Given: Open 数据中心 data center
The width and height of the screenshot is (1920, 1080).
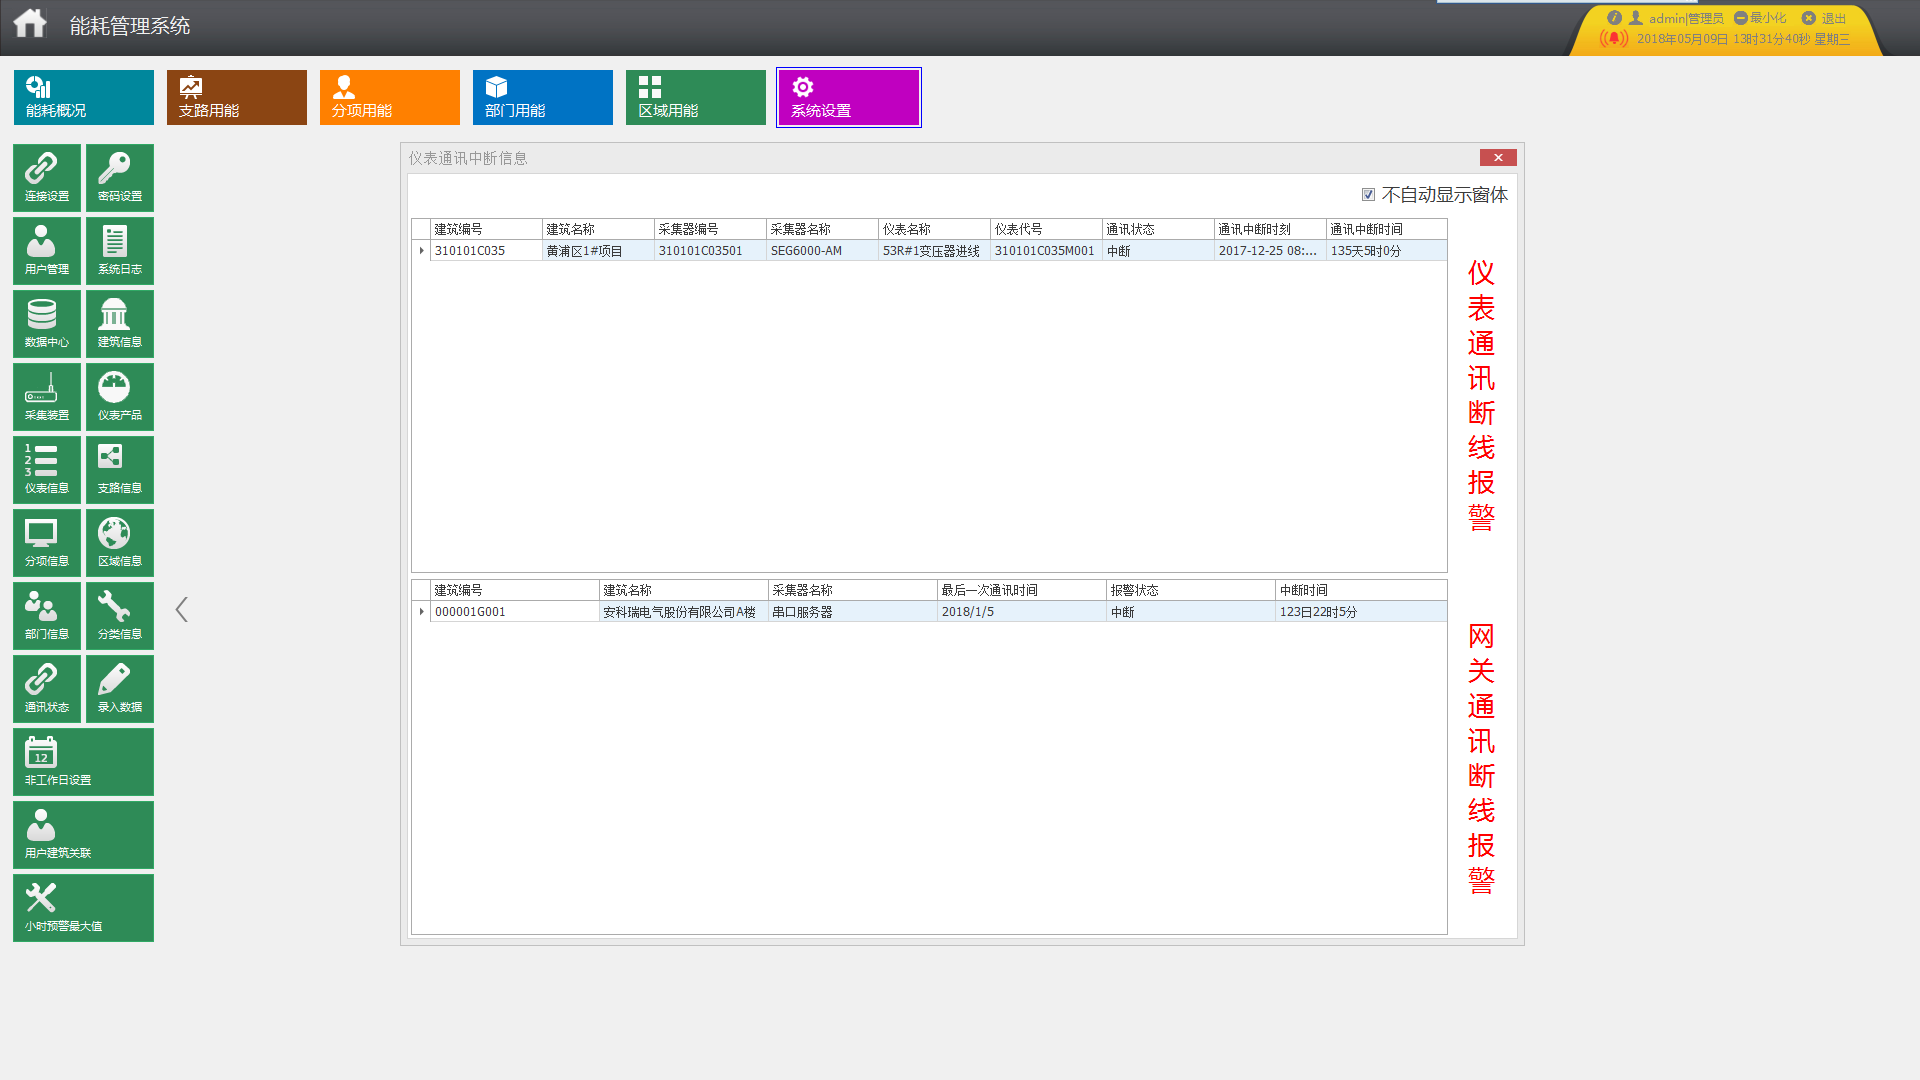Looking at the screenshot, I should pyautogui.click(x=46, y=323).
